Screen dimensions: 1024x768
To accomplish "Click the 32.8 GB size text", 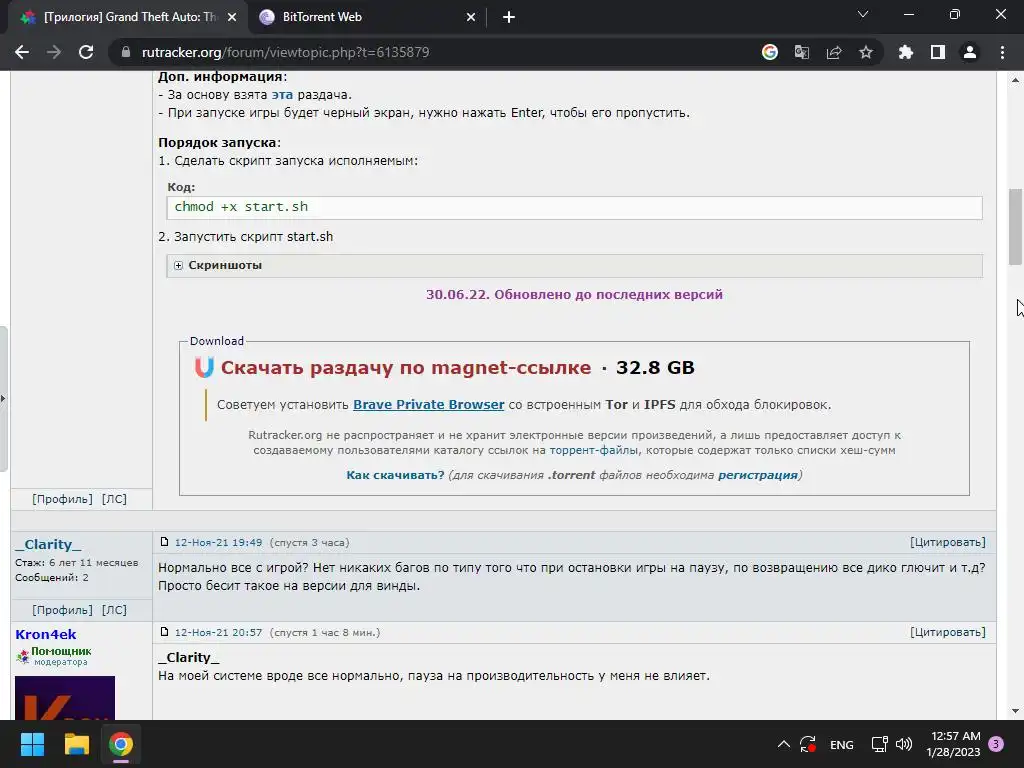I will click(x=655, y=368).
